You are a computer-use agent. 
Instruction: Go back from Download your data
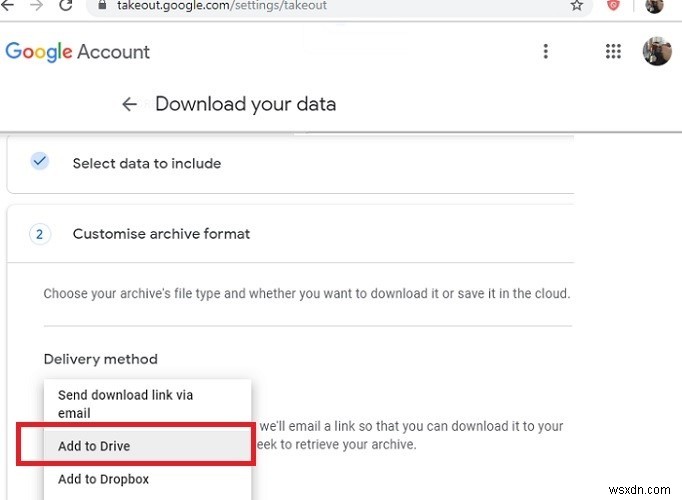pyautogui.click(x=129, y=104)
